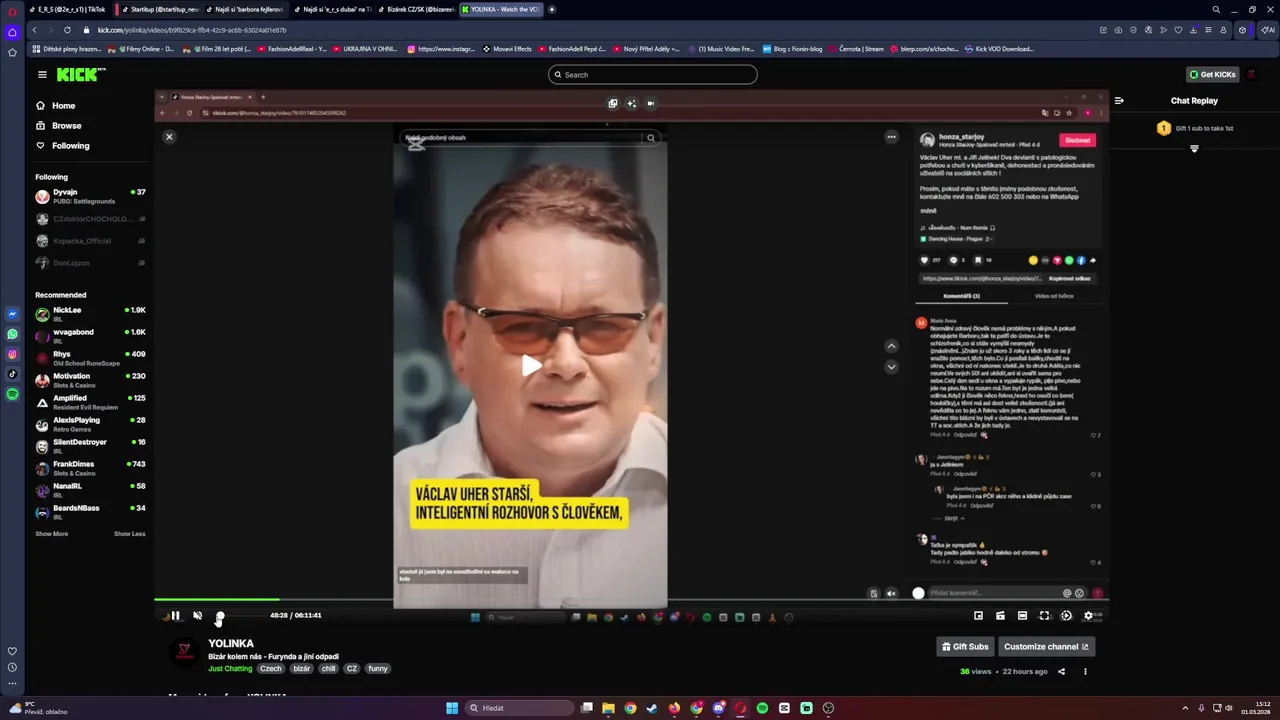Click the Gift Subs button

pyautogui.click(x=965, y=647)
